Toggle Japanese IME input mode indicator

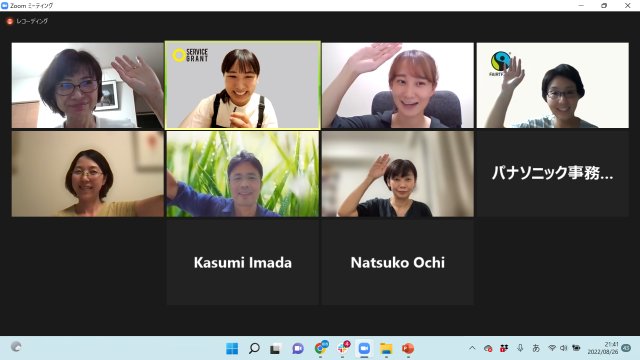(536, 348)
